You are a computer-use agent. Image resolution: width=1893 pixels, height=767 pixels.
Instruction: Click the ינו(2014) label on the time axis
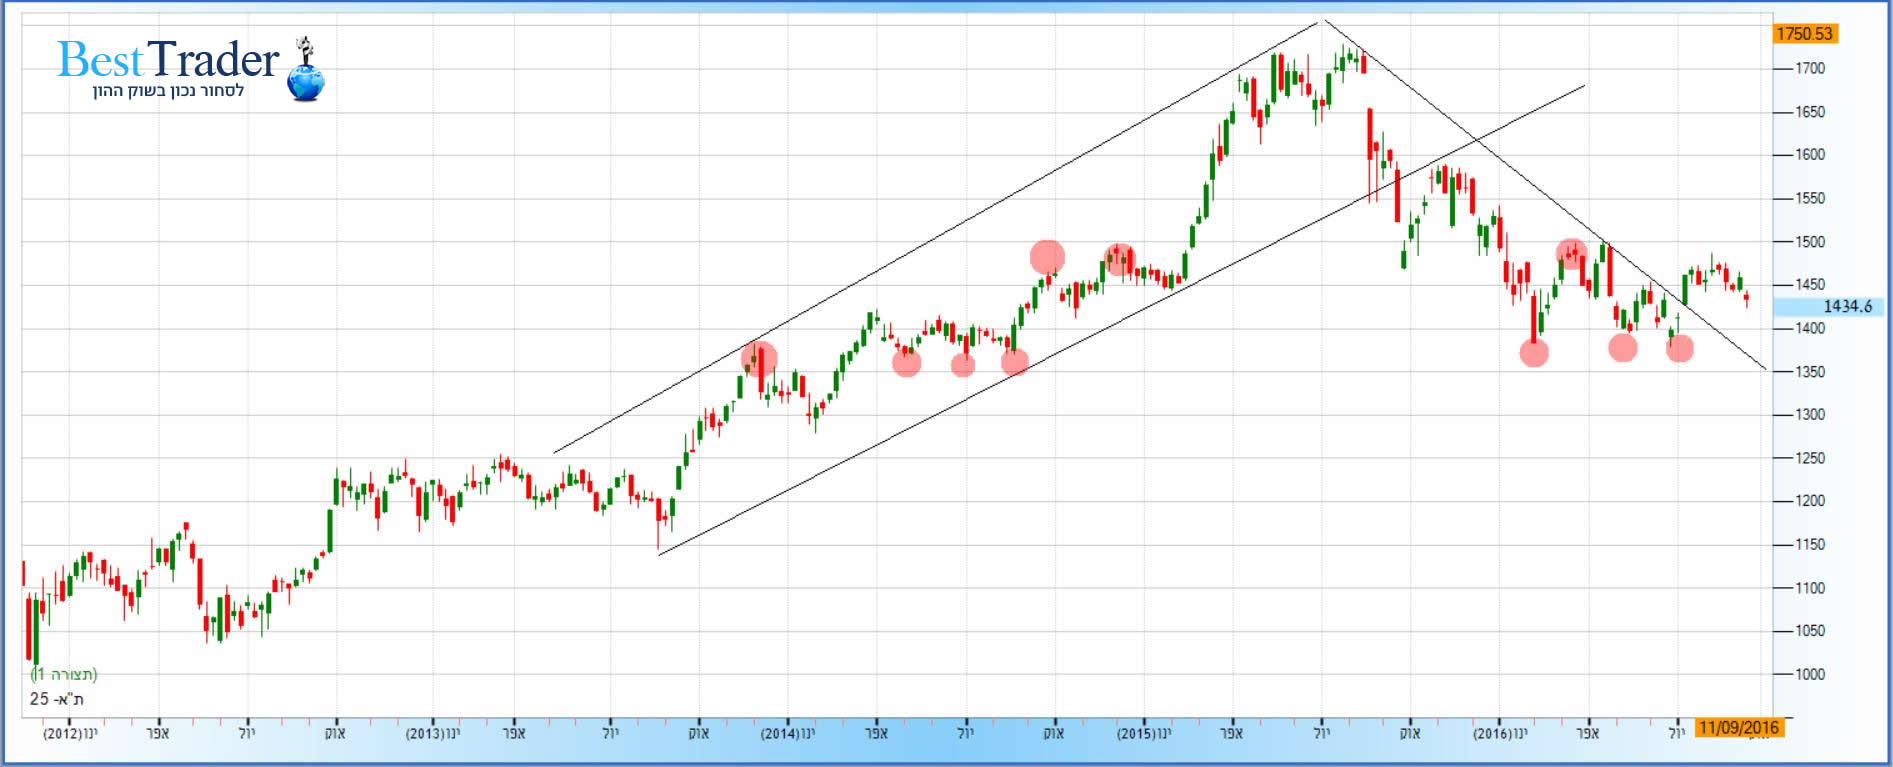point(788,734)
